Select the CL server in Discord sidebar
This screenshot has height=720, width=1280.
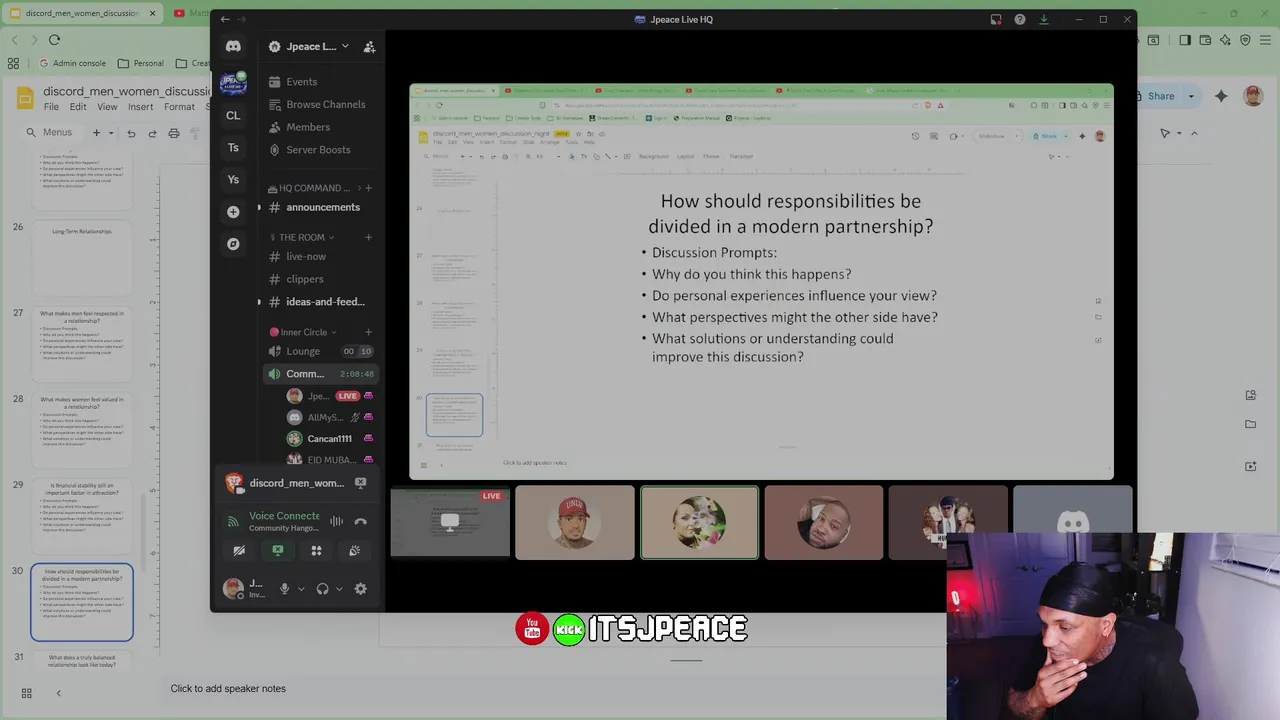(233, 115)
